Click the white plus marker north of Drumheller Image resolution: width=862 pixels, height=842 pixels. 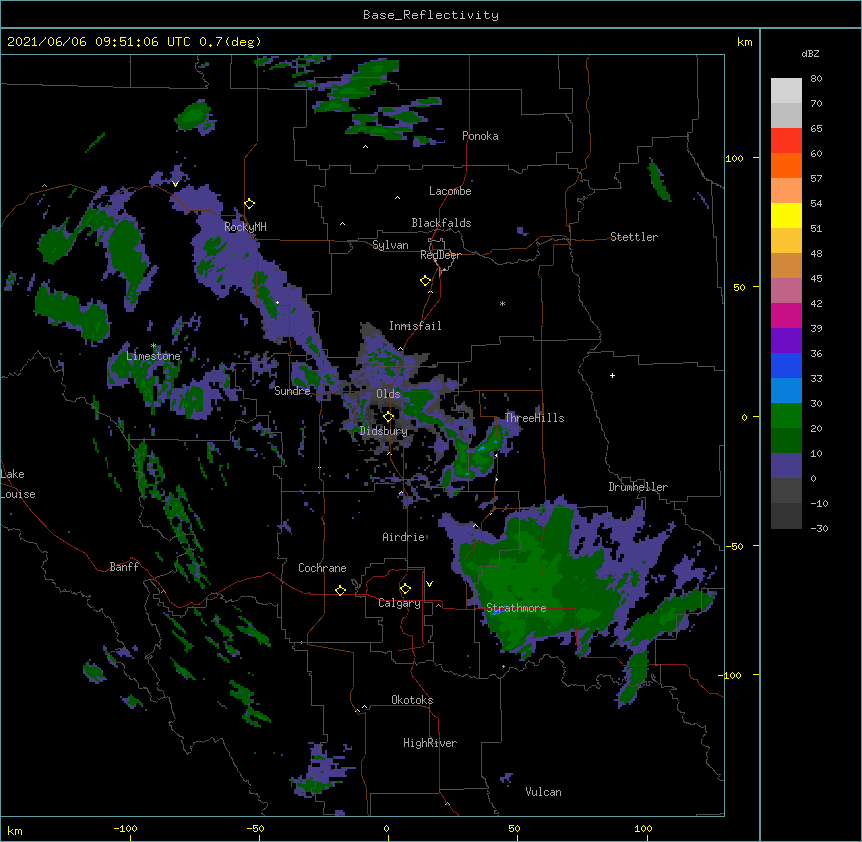(612, 375)
